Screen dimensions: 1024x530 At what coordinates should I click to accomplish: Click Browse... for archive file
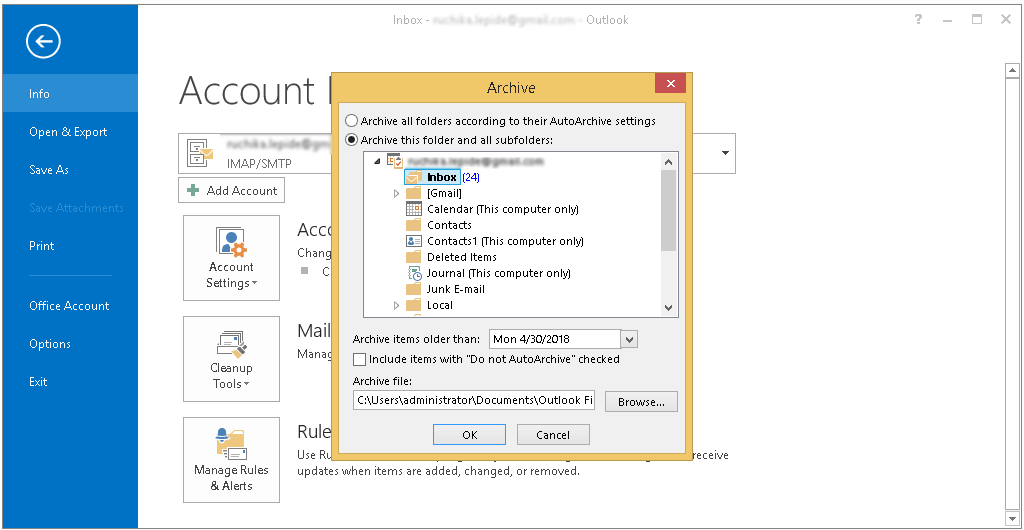pos(641,402)
